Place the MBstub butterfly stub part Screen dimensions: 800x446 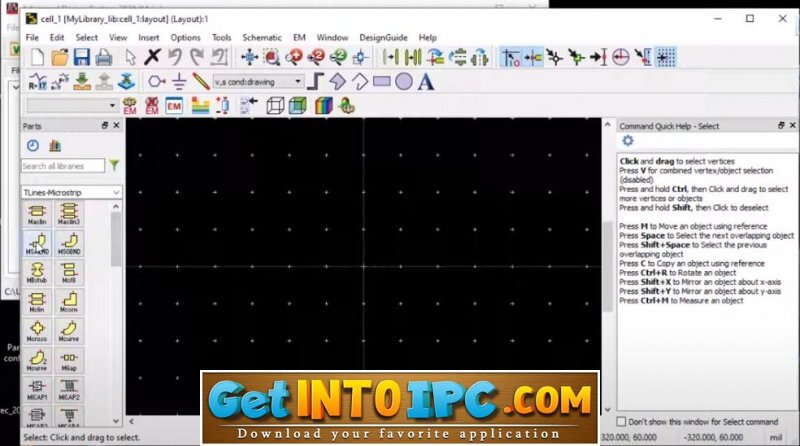point(37,272)
